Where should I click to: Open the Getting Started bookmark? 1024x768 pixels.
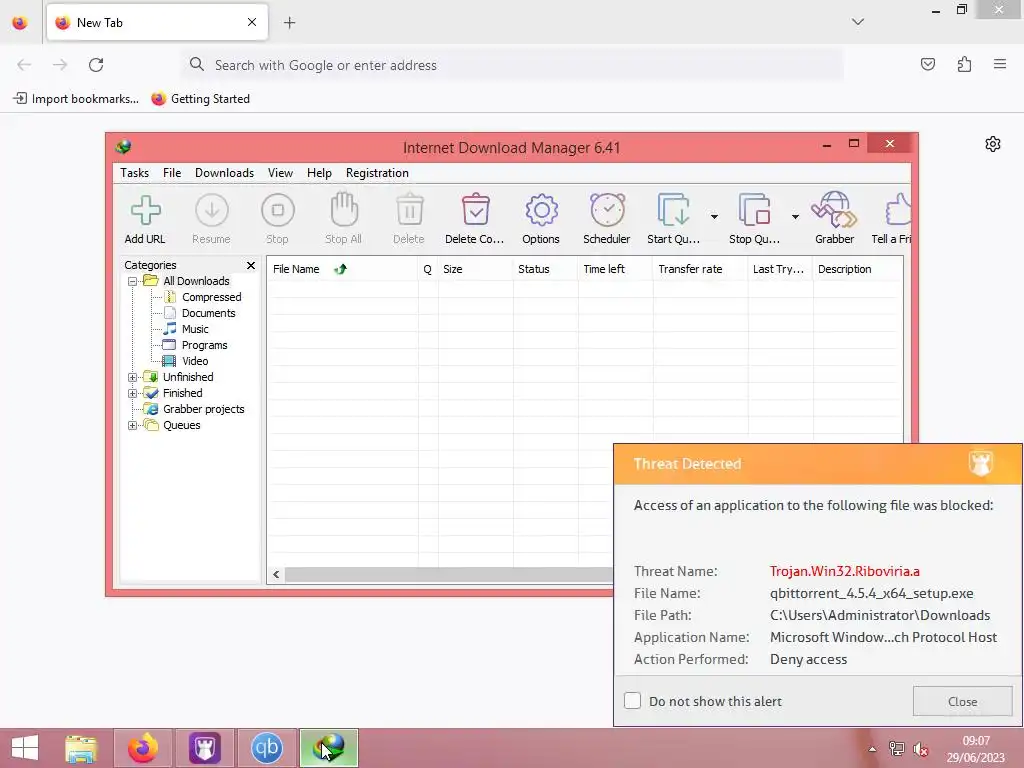tap(200, 99)
